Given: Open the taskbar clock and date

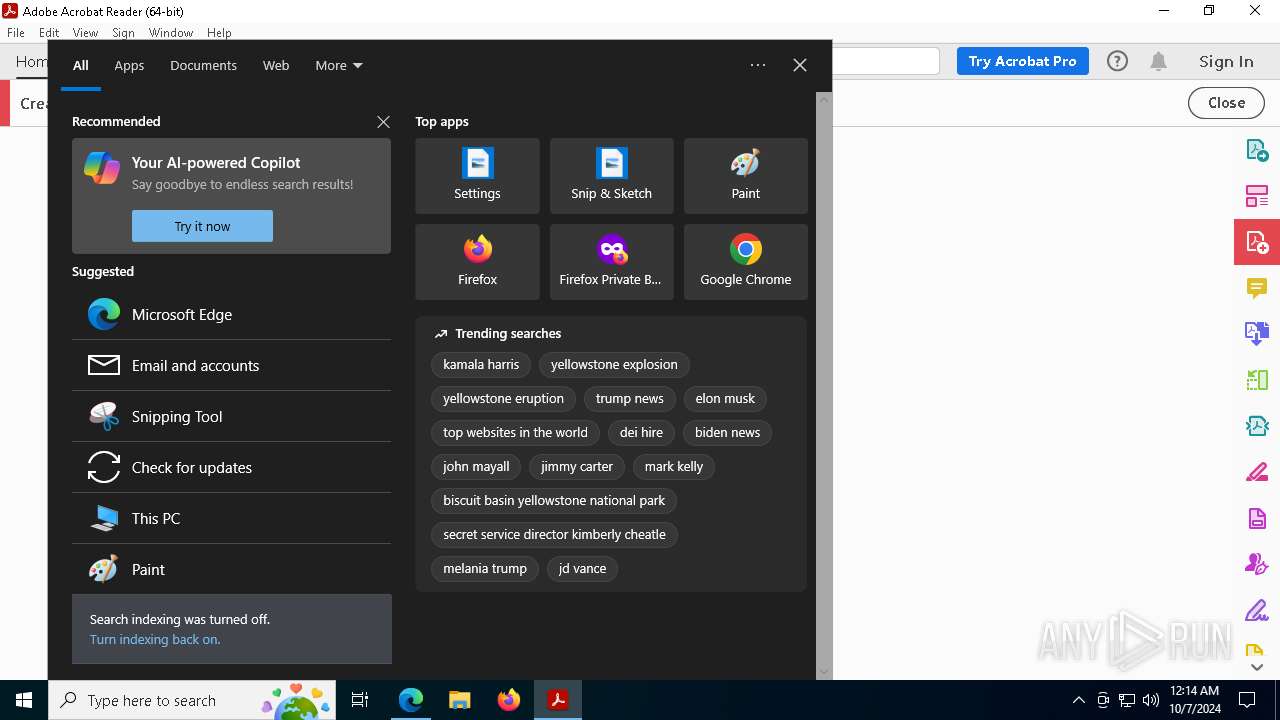Looking at the screenshot, I should pos(1194,700).
